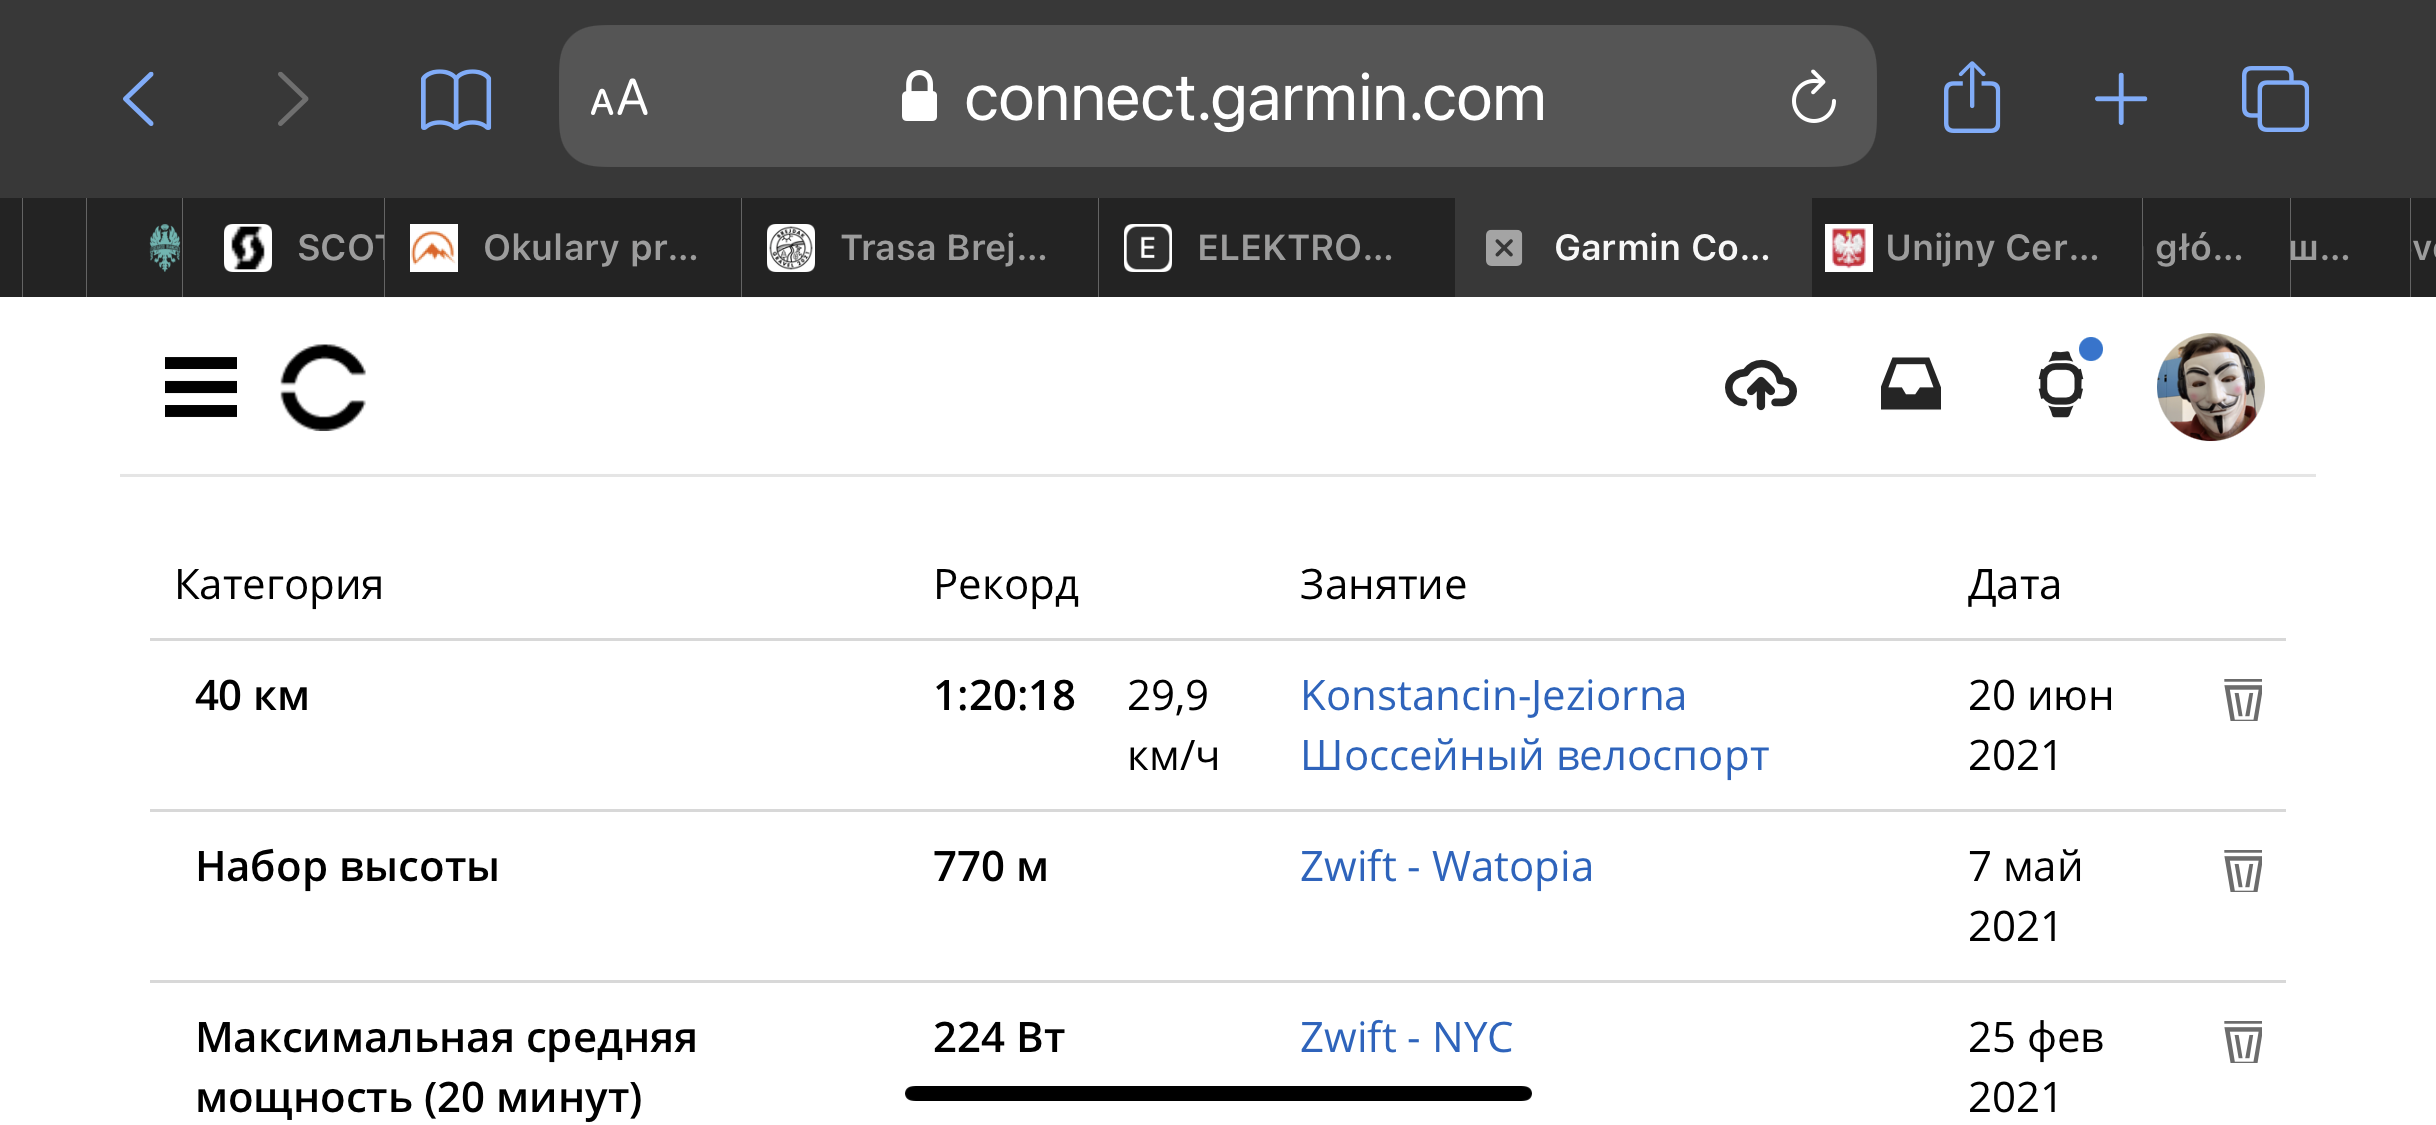Switch to the Trasa Brej... tab
This screenshot has width=2436, height=1125.
point(920,248)
